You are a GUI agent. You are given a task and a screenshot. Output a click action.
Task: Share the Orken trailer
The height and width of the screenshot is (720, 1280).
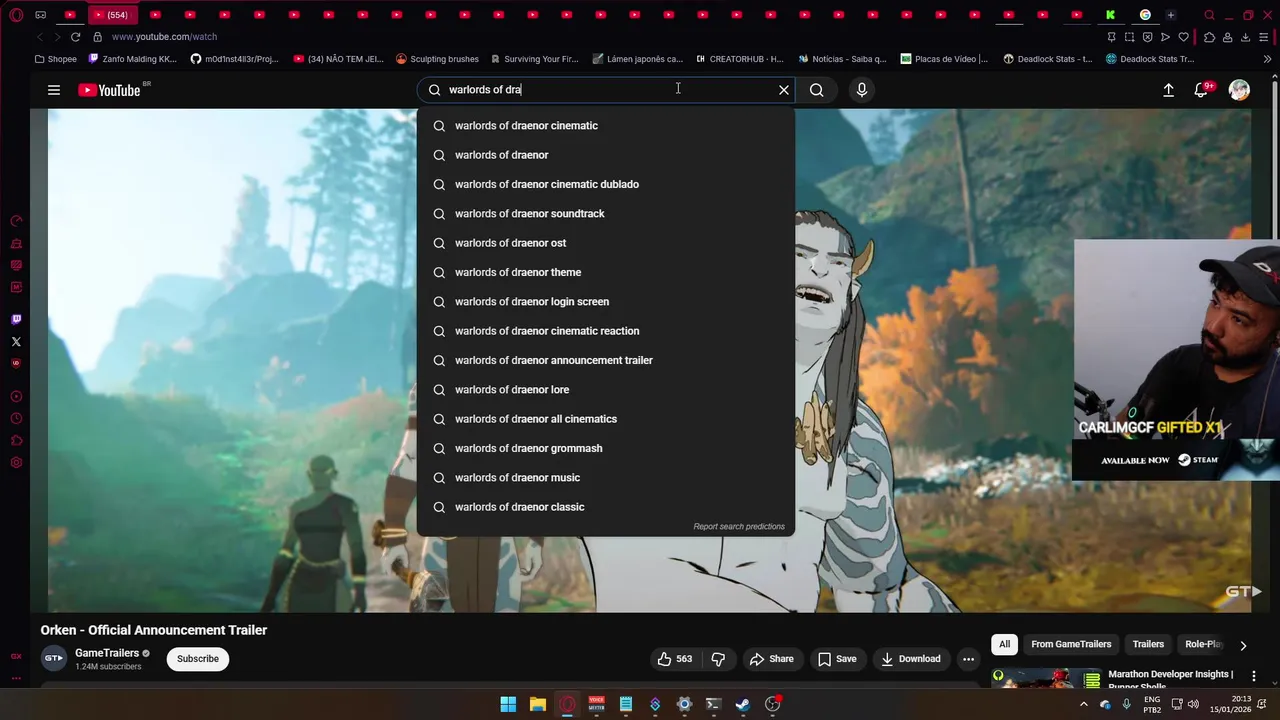771,659
